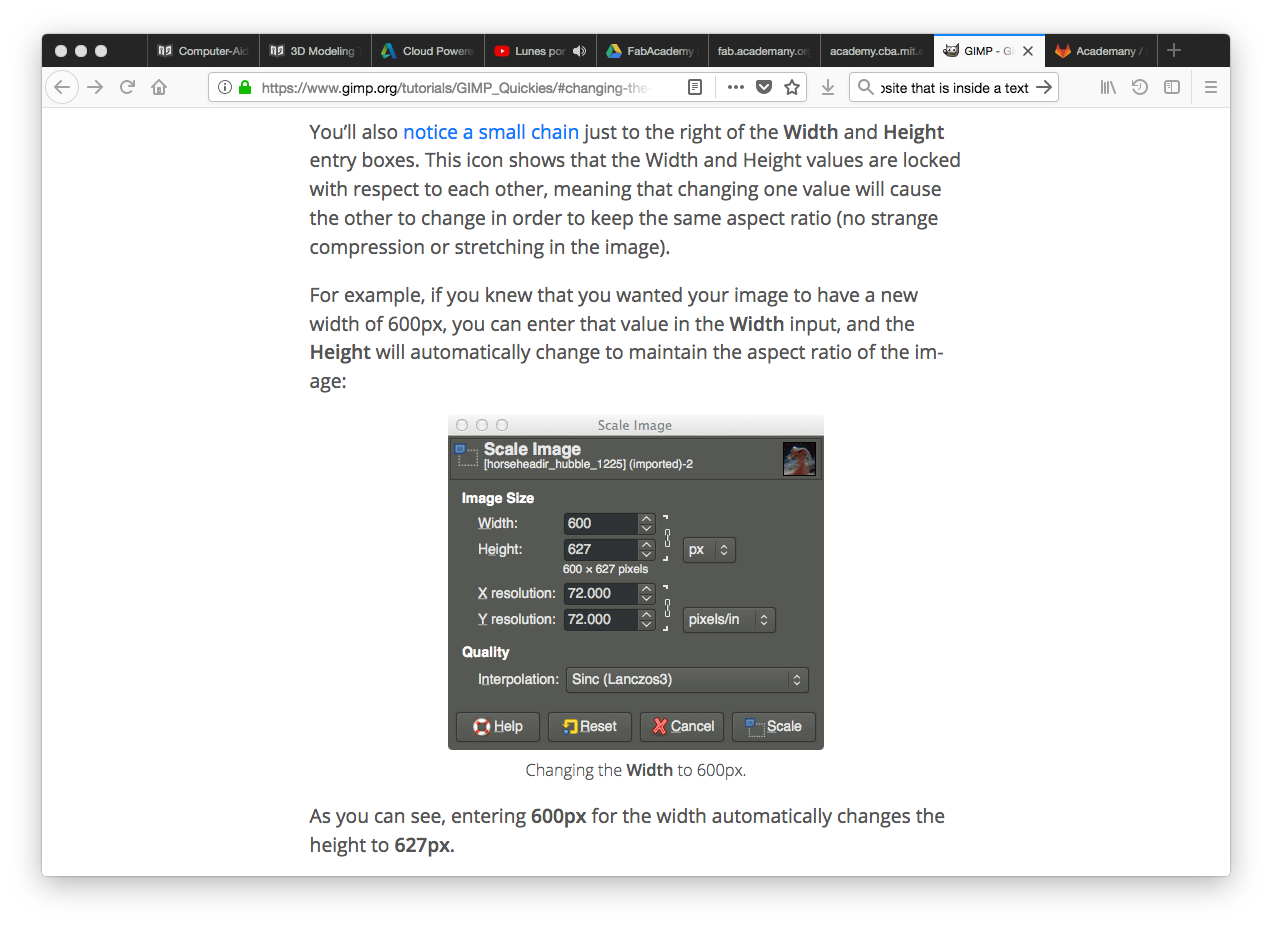Click the Scale Image icon beside the dialog heading

466,456
